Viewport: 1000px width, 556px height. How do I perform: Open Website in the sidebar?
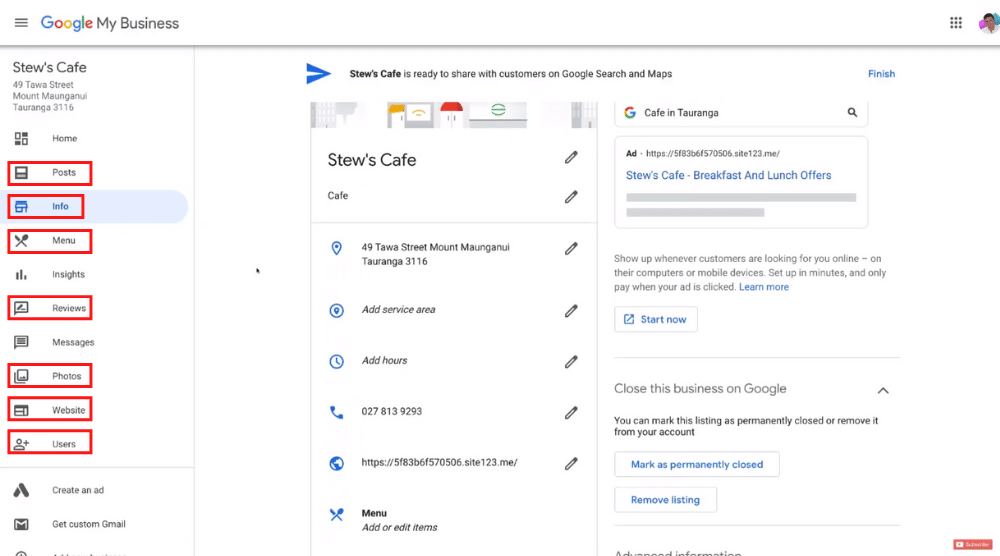coord(68,410)
